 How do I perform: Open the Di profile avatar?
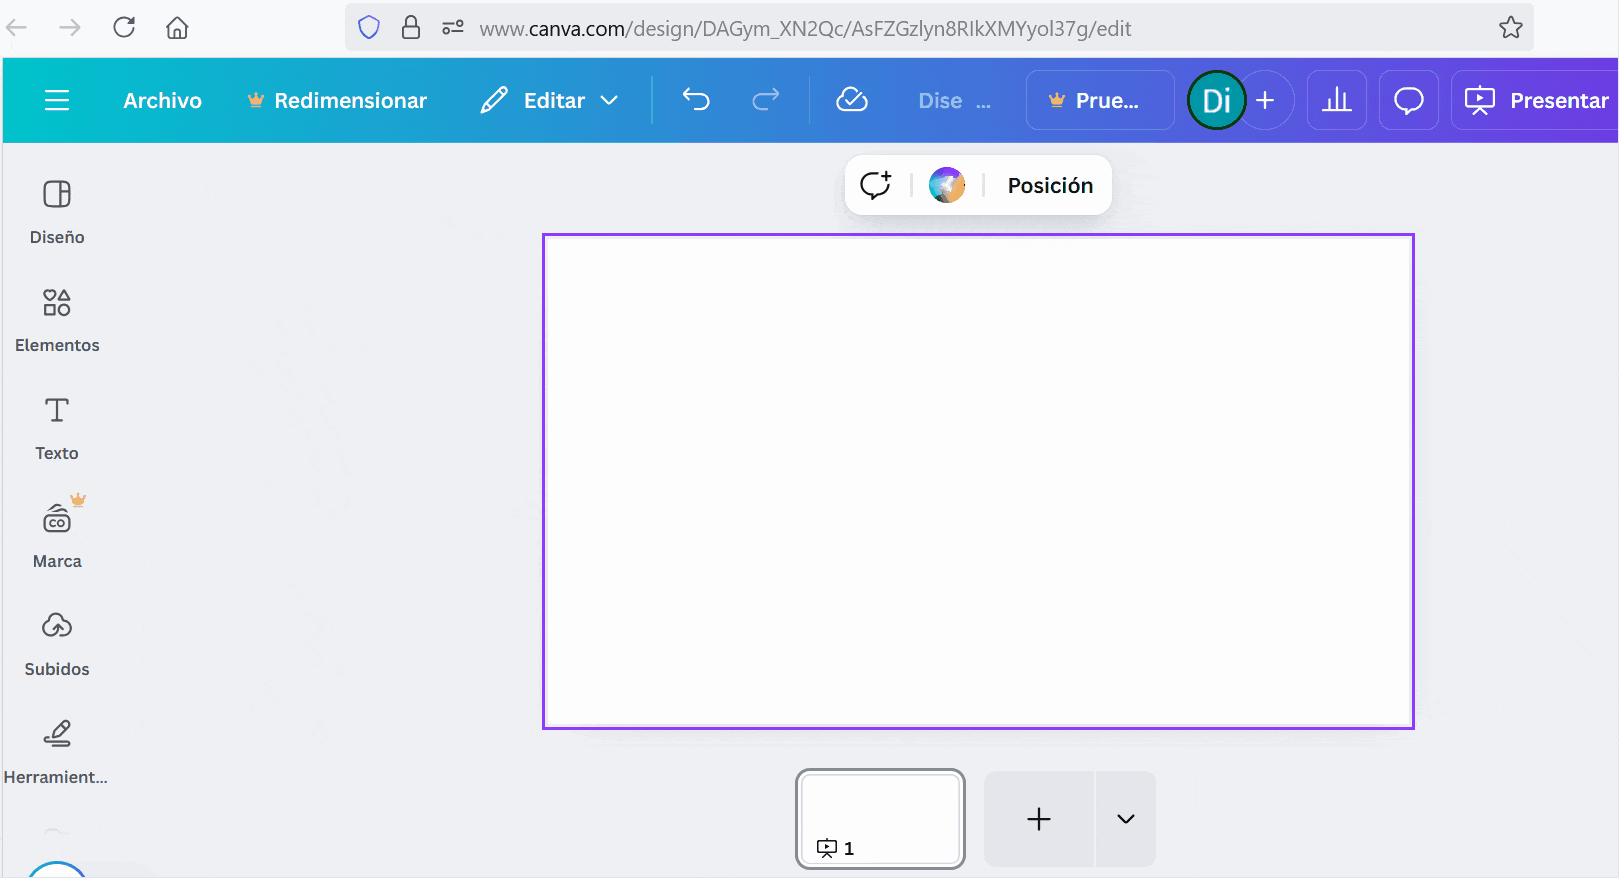(1215, 100)
